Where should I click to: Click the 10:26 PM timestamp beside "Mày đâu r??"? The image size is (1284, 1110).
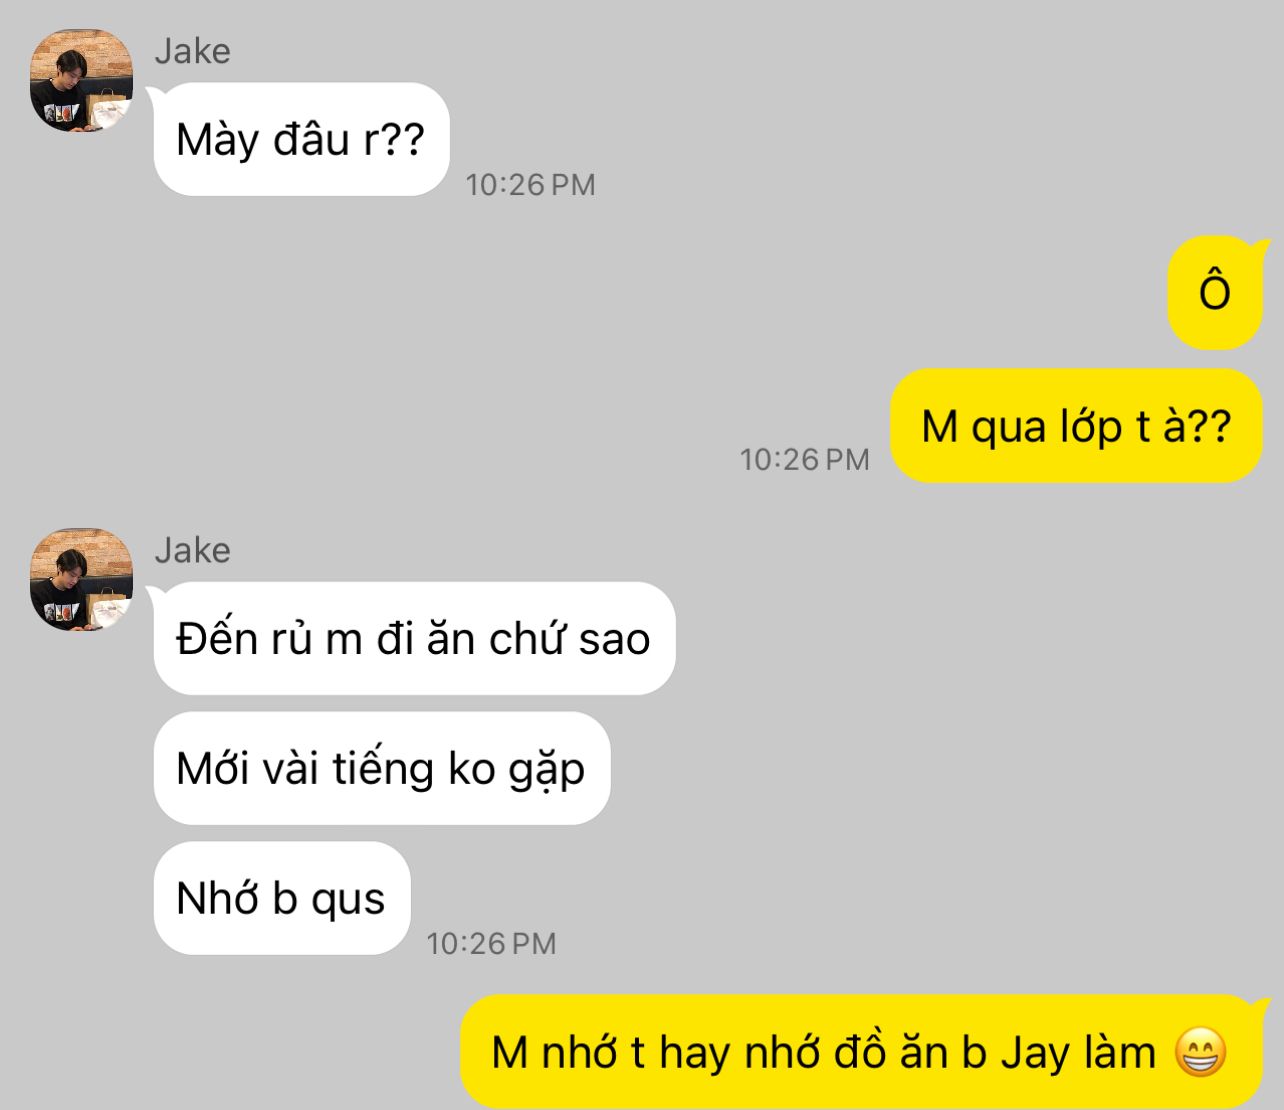[x=530, y=185]
